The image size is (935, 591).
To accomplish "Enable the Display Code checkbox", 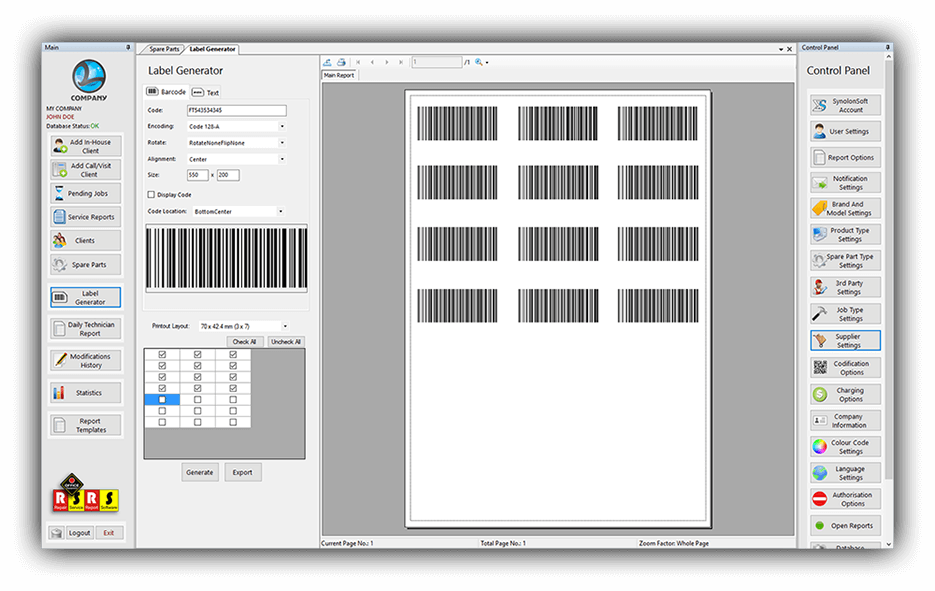I will pyautogui.click(x=151, y=195).
